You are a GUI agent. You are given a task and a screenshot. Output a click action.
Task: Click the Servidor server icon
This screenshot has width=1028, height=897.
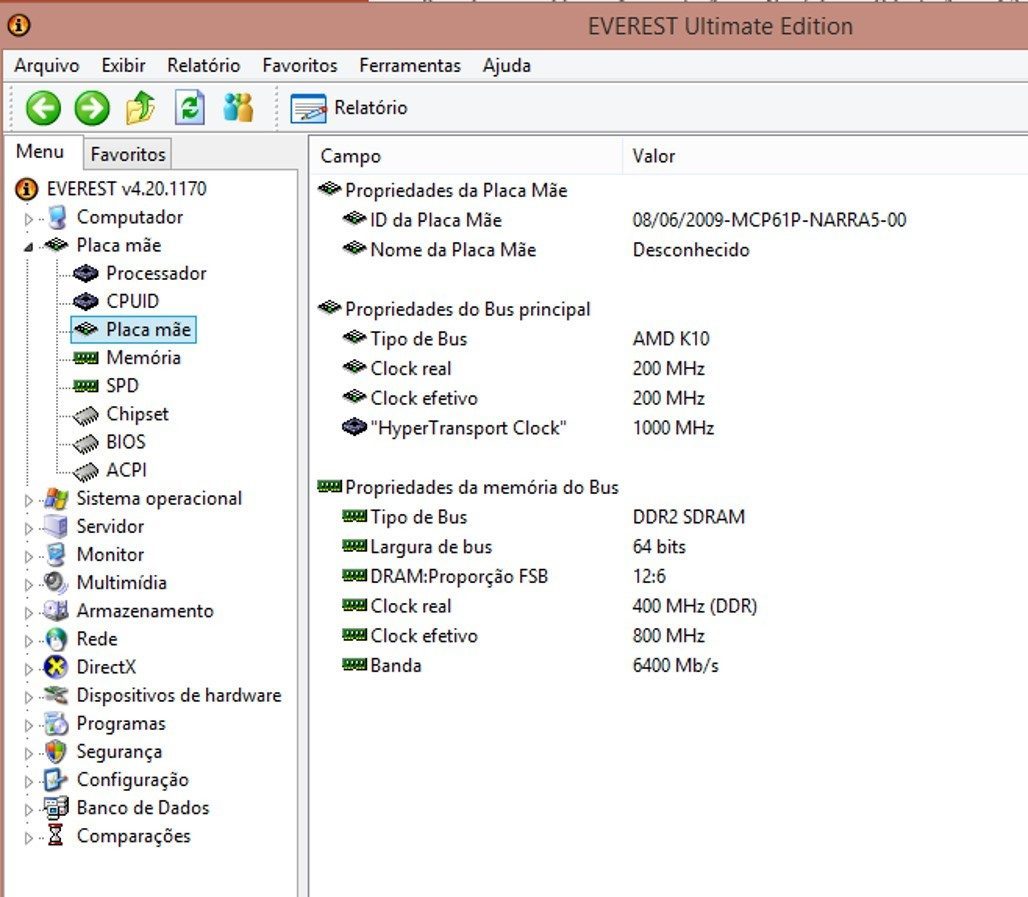click(x=56, y=527)
